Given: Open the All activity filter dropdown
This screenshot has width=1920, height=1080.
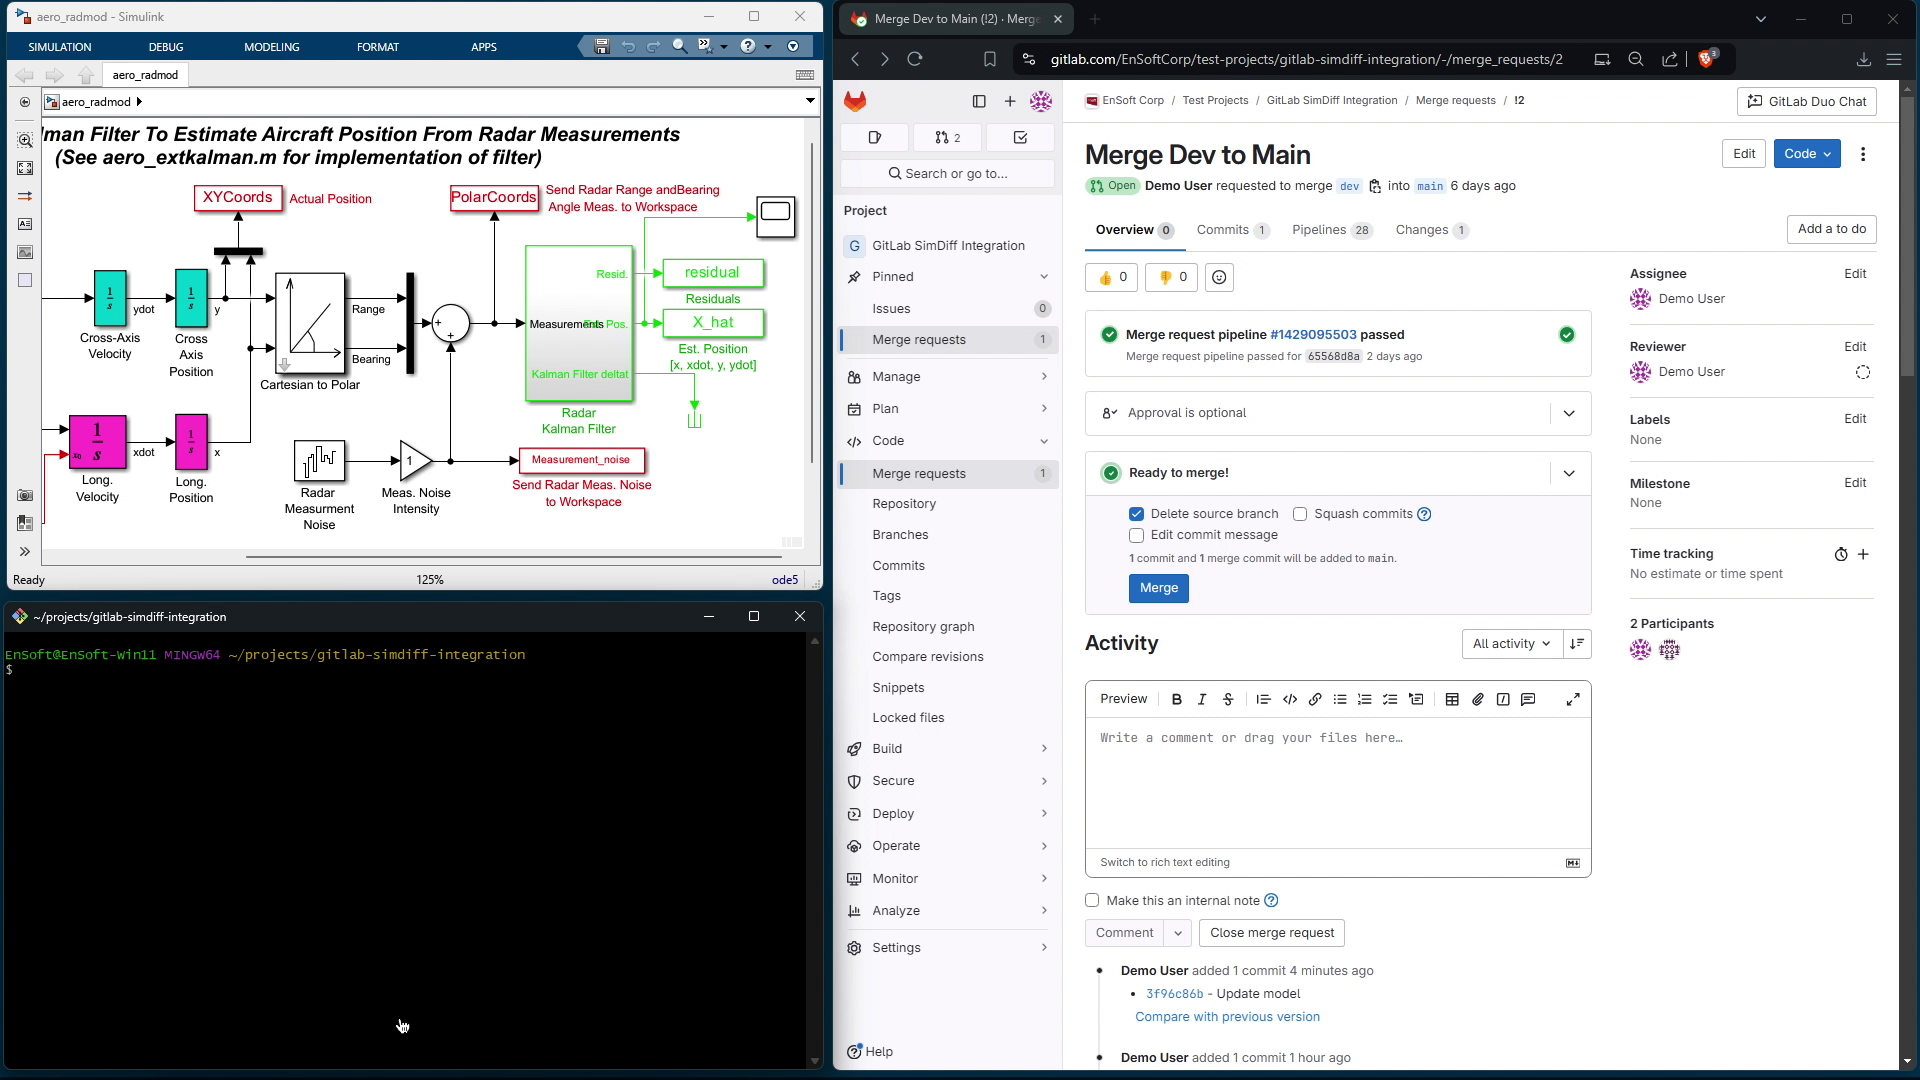Looking at the screenshot, I should 1510,644.
